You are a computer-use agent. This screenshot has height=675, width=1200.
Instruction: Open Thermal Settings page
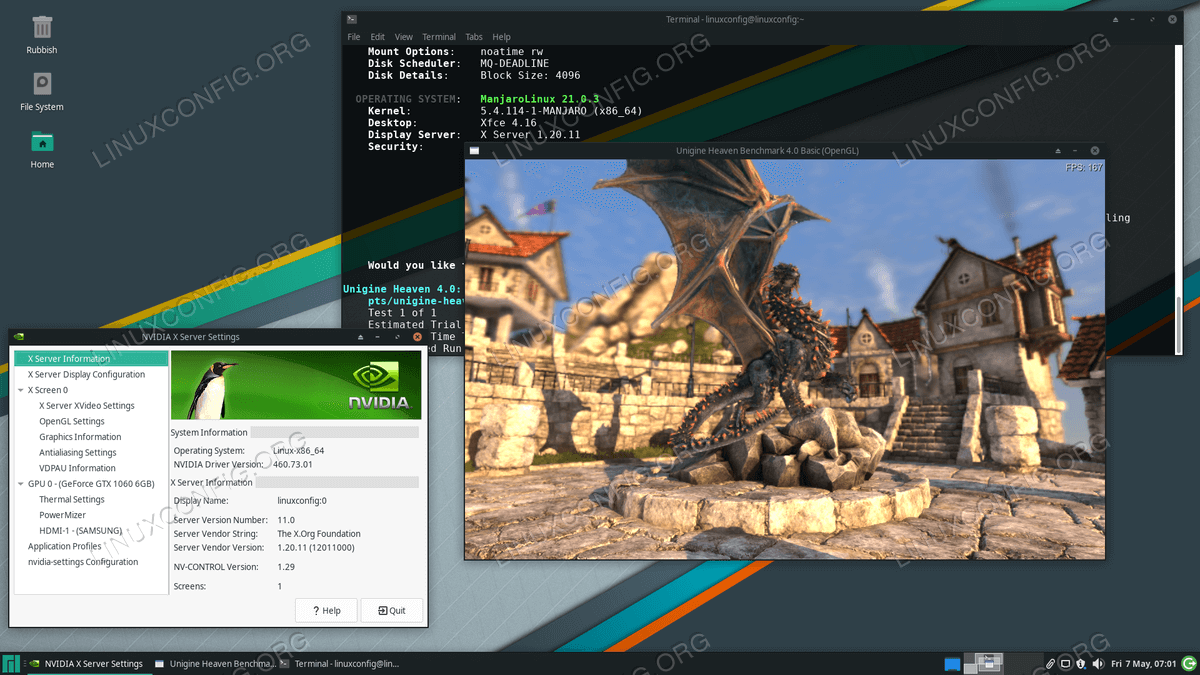pos(72,499)
